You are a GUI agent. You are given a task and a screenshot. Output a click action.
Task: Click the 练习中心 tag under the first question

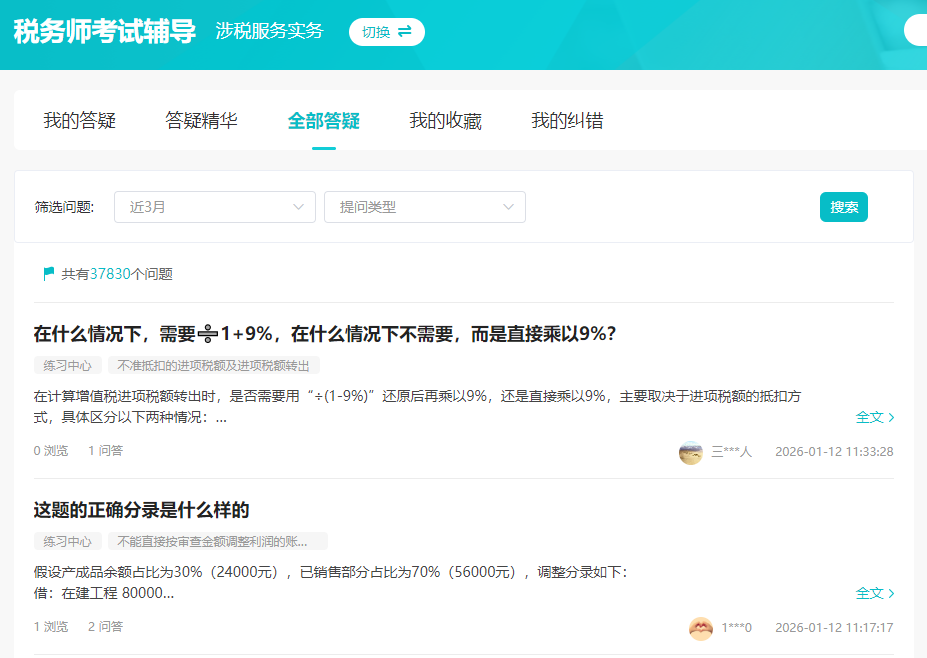[x=67, y=364]
